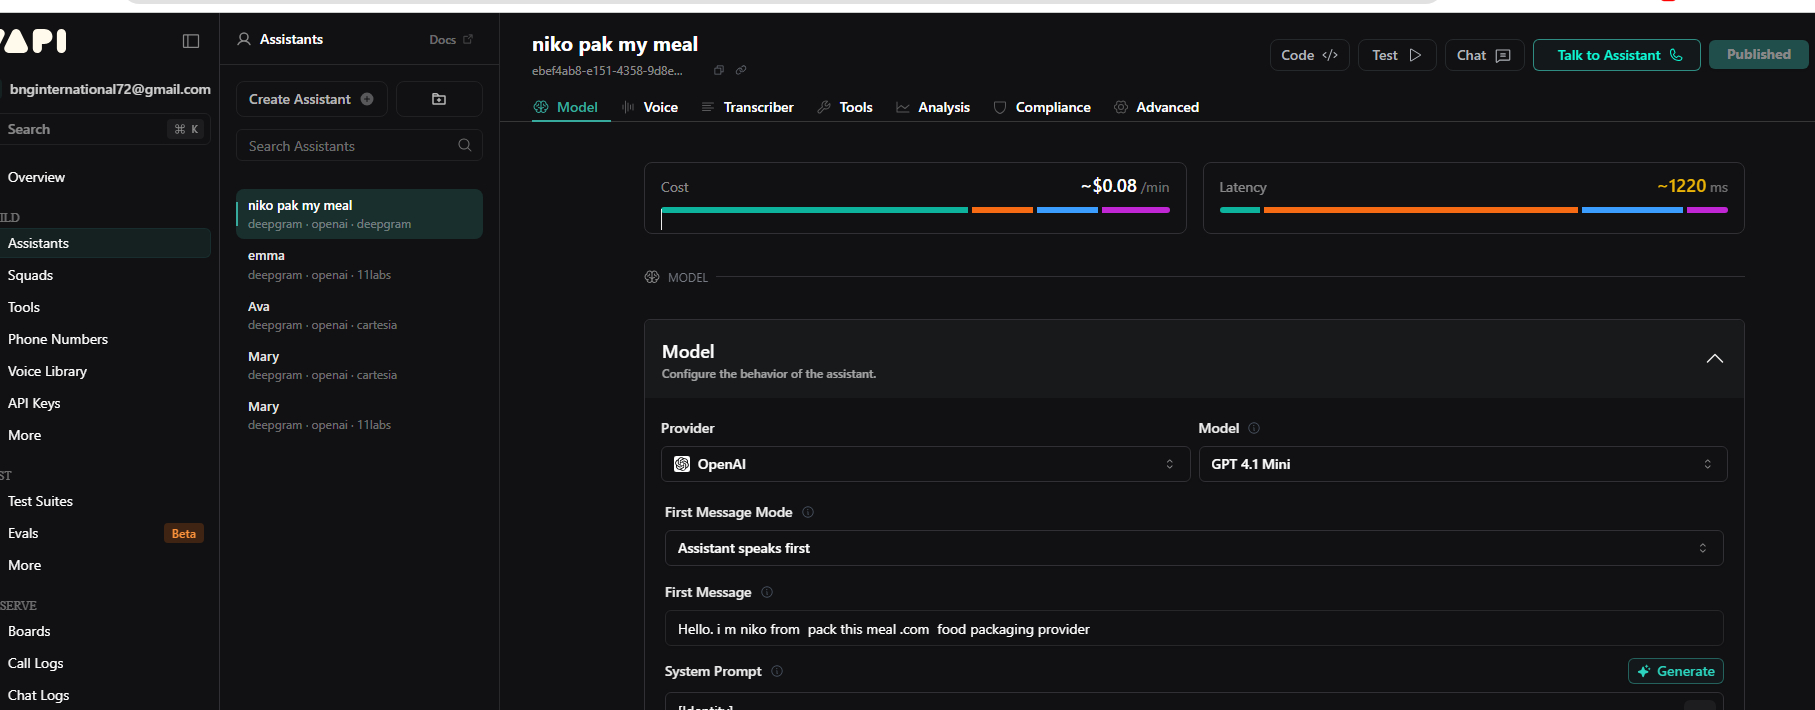Copy the assistant ID with the copy icon

[718, 70]
